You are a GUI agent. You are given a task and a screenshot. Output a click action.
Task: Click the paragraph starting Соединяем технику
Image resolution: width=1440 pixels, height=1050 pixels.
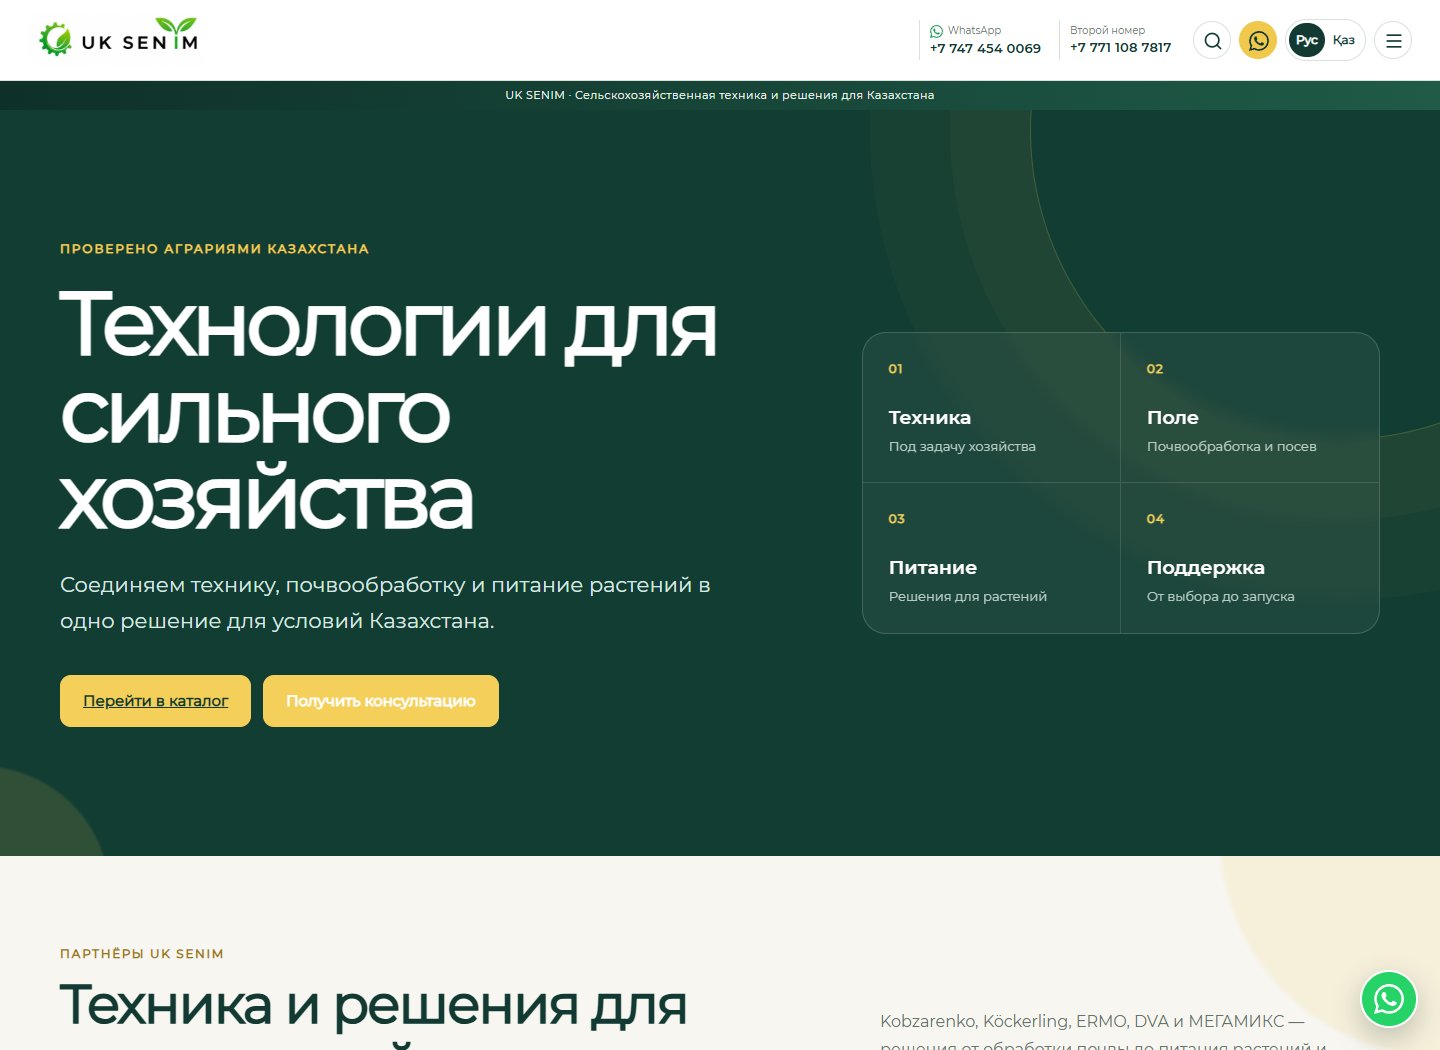coord(385,603)
